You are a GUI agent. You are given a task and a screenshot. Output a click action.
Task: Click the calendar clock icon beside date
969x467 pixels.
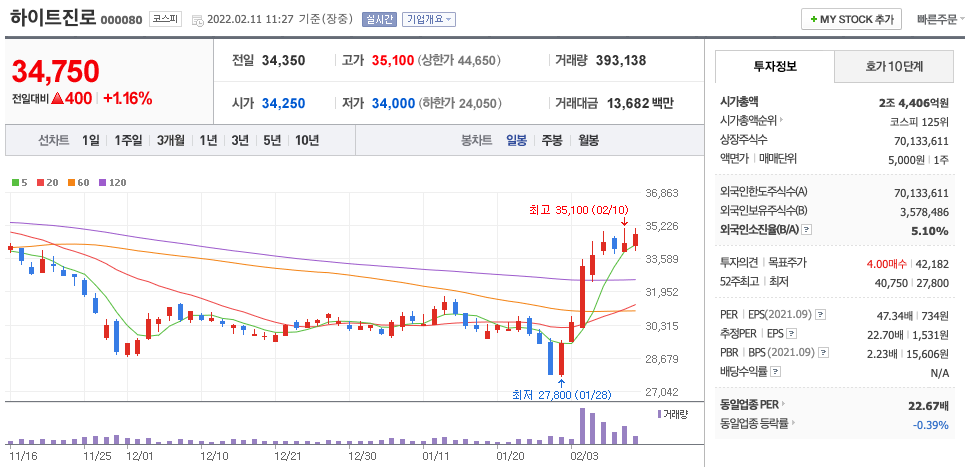pos(198,20)
